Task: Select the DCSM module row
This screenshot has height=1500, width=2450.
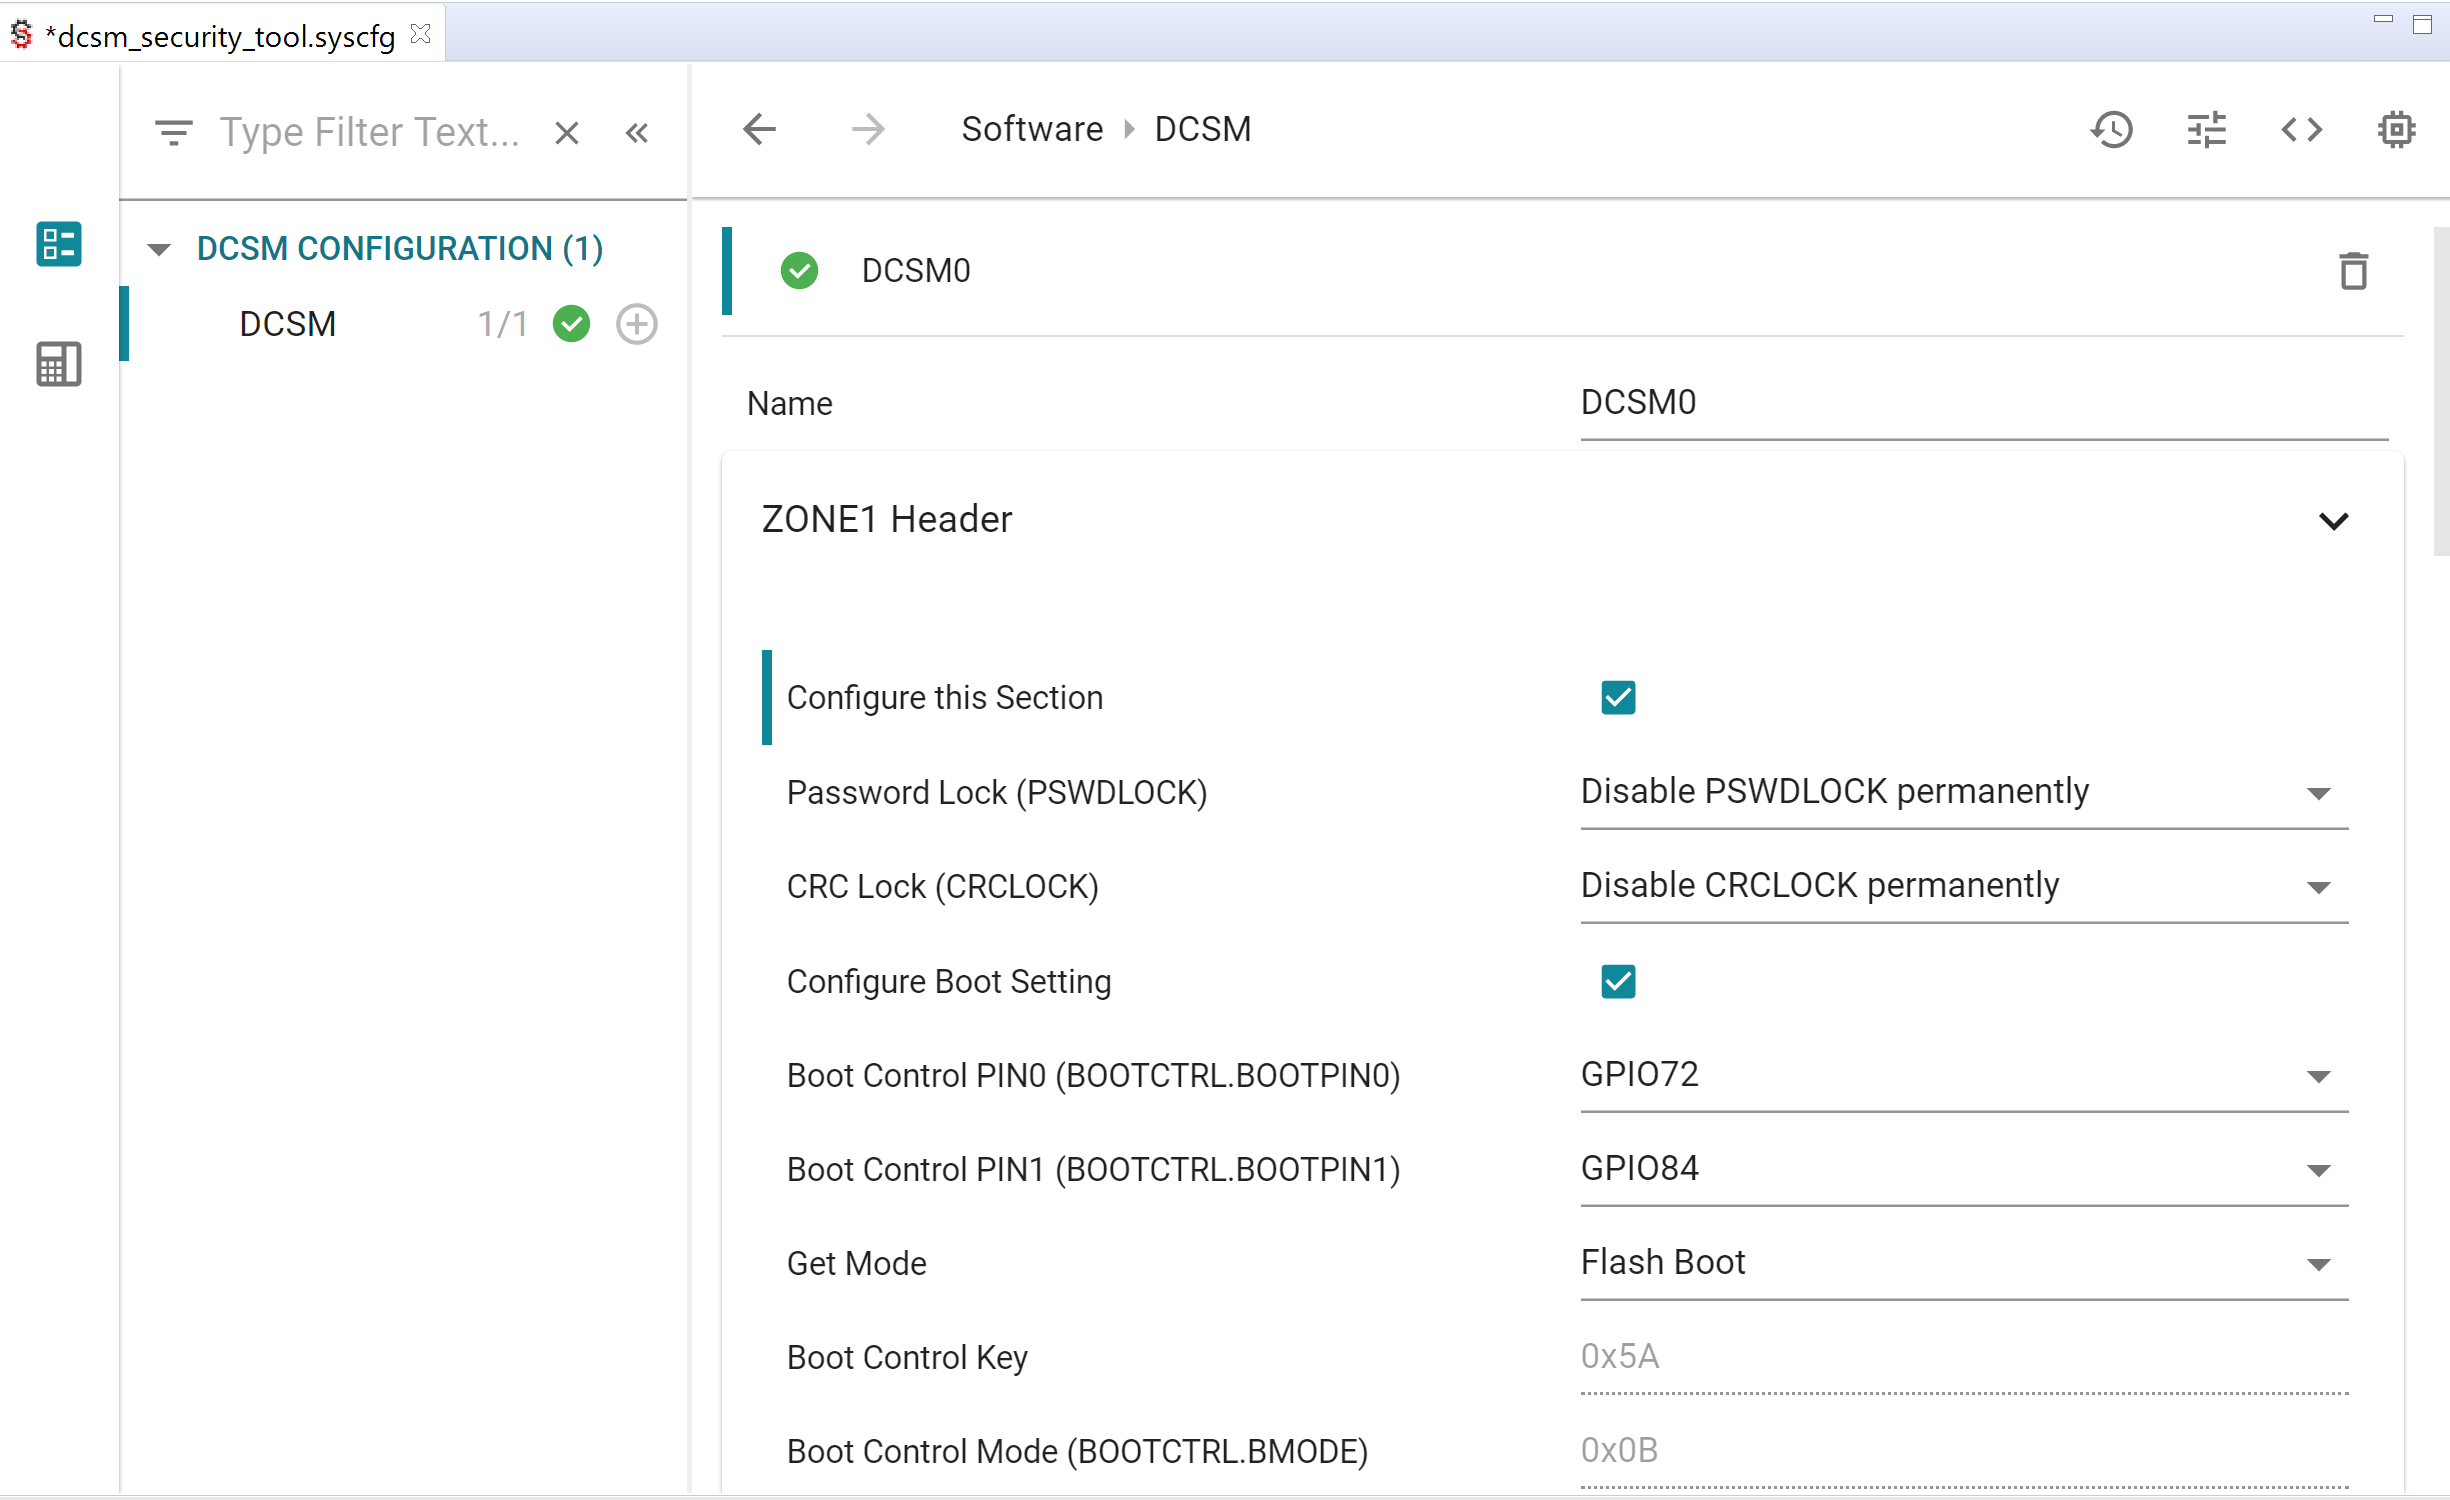Action: [403, 324]
